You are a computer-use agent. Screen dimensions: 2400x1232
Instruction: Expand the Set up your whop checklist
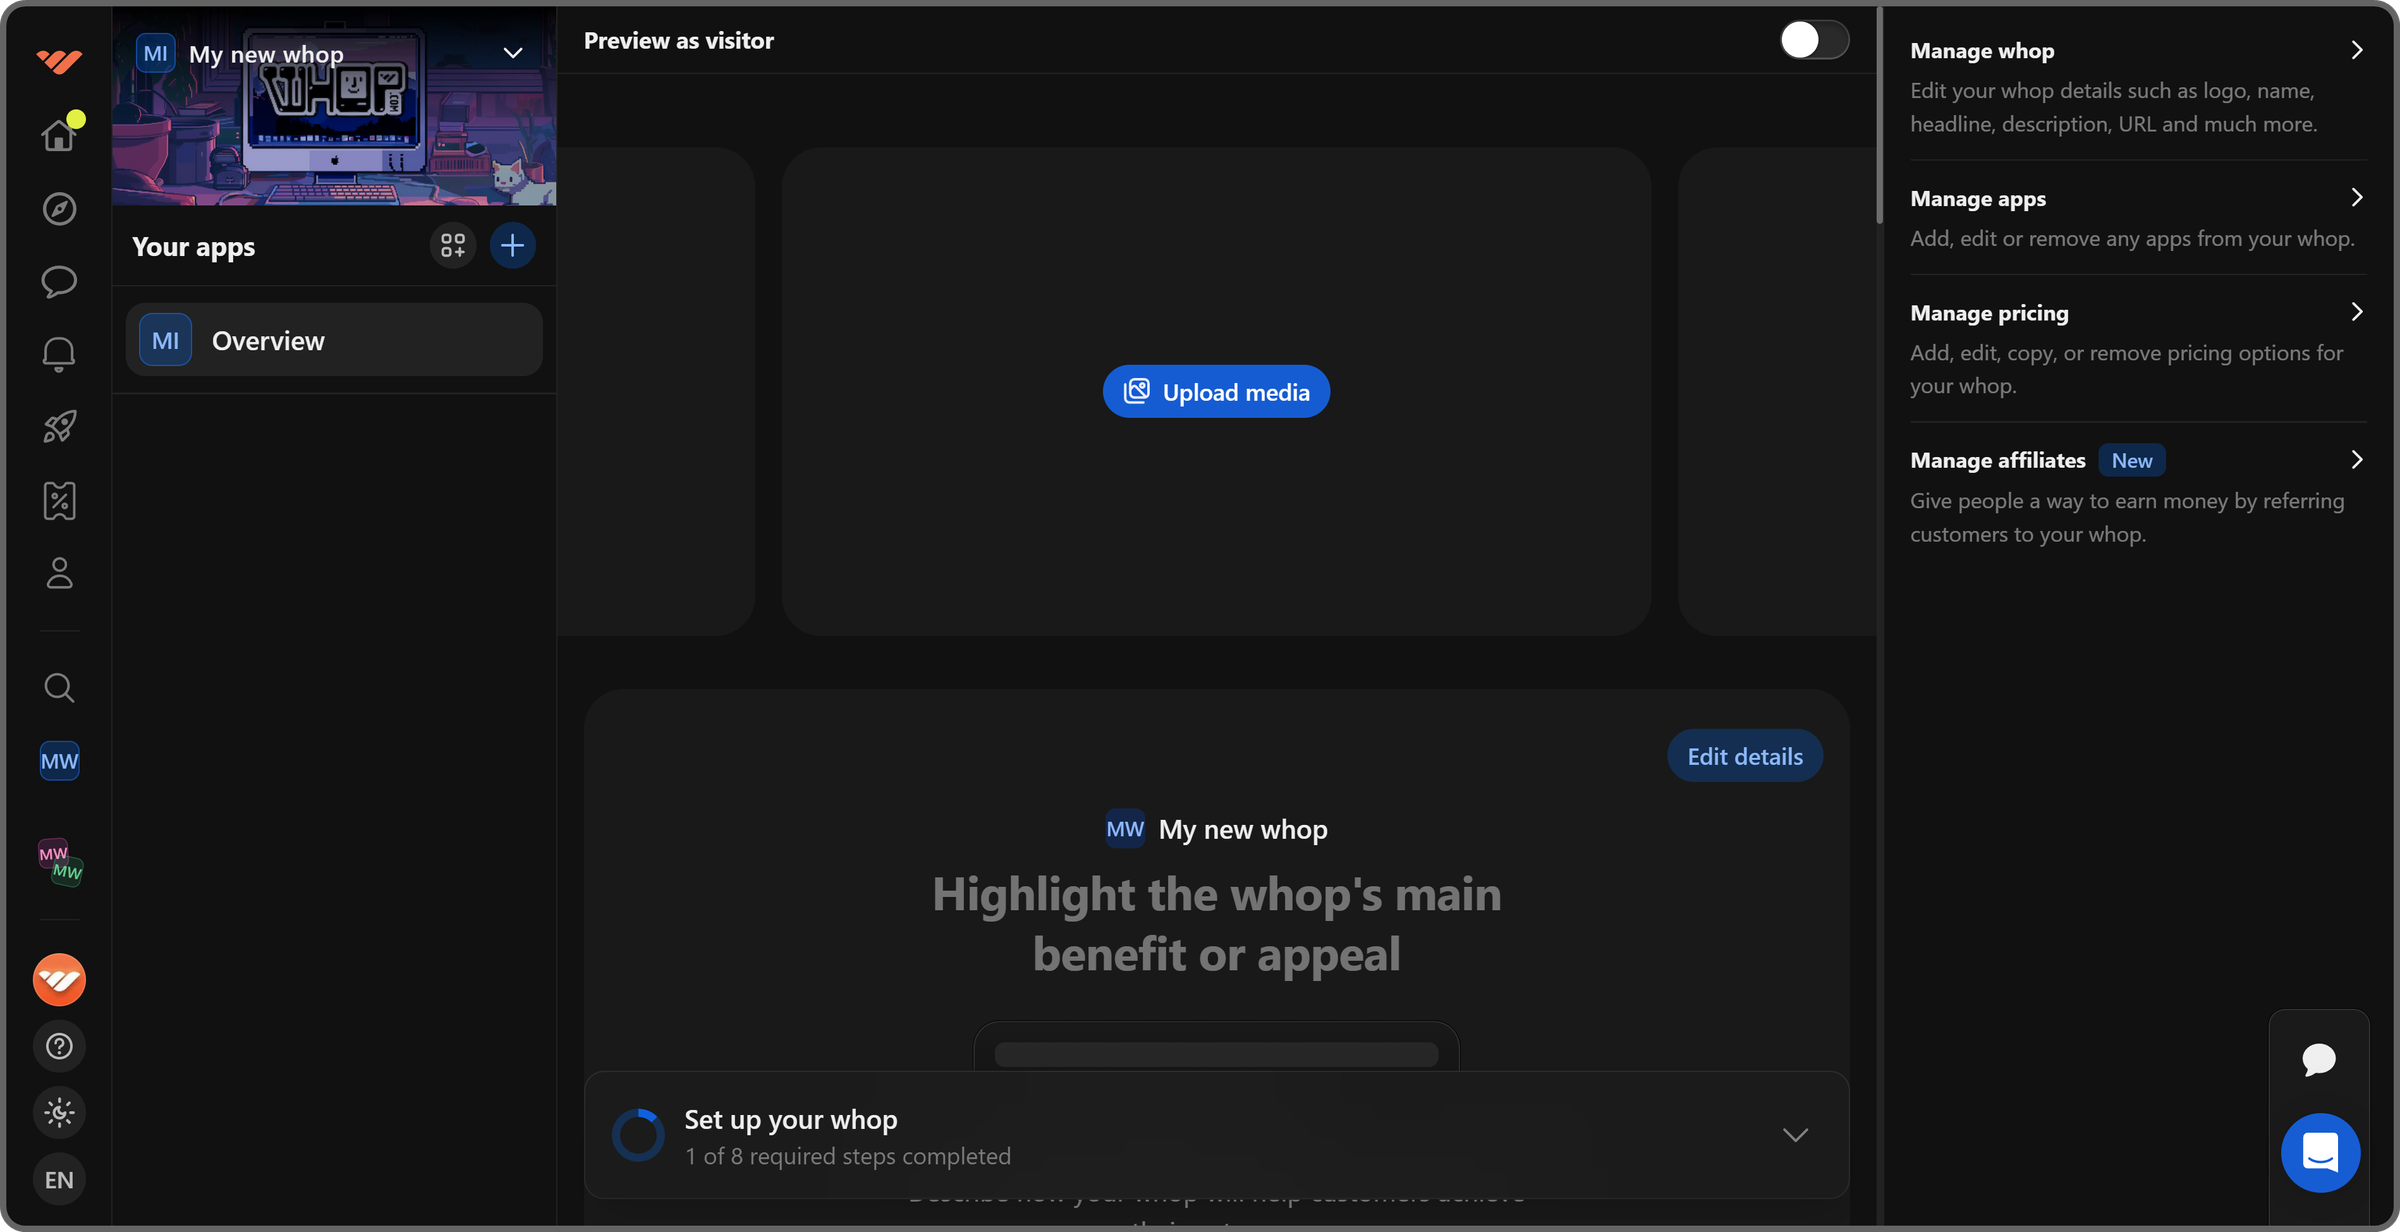(x=1795, y=1135)
